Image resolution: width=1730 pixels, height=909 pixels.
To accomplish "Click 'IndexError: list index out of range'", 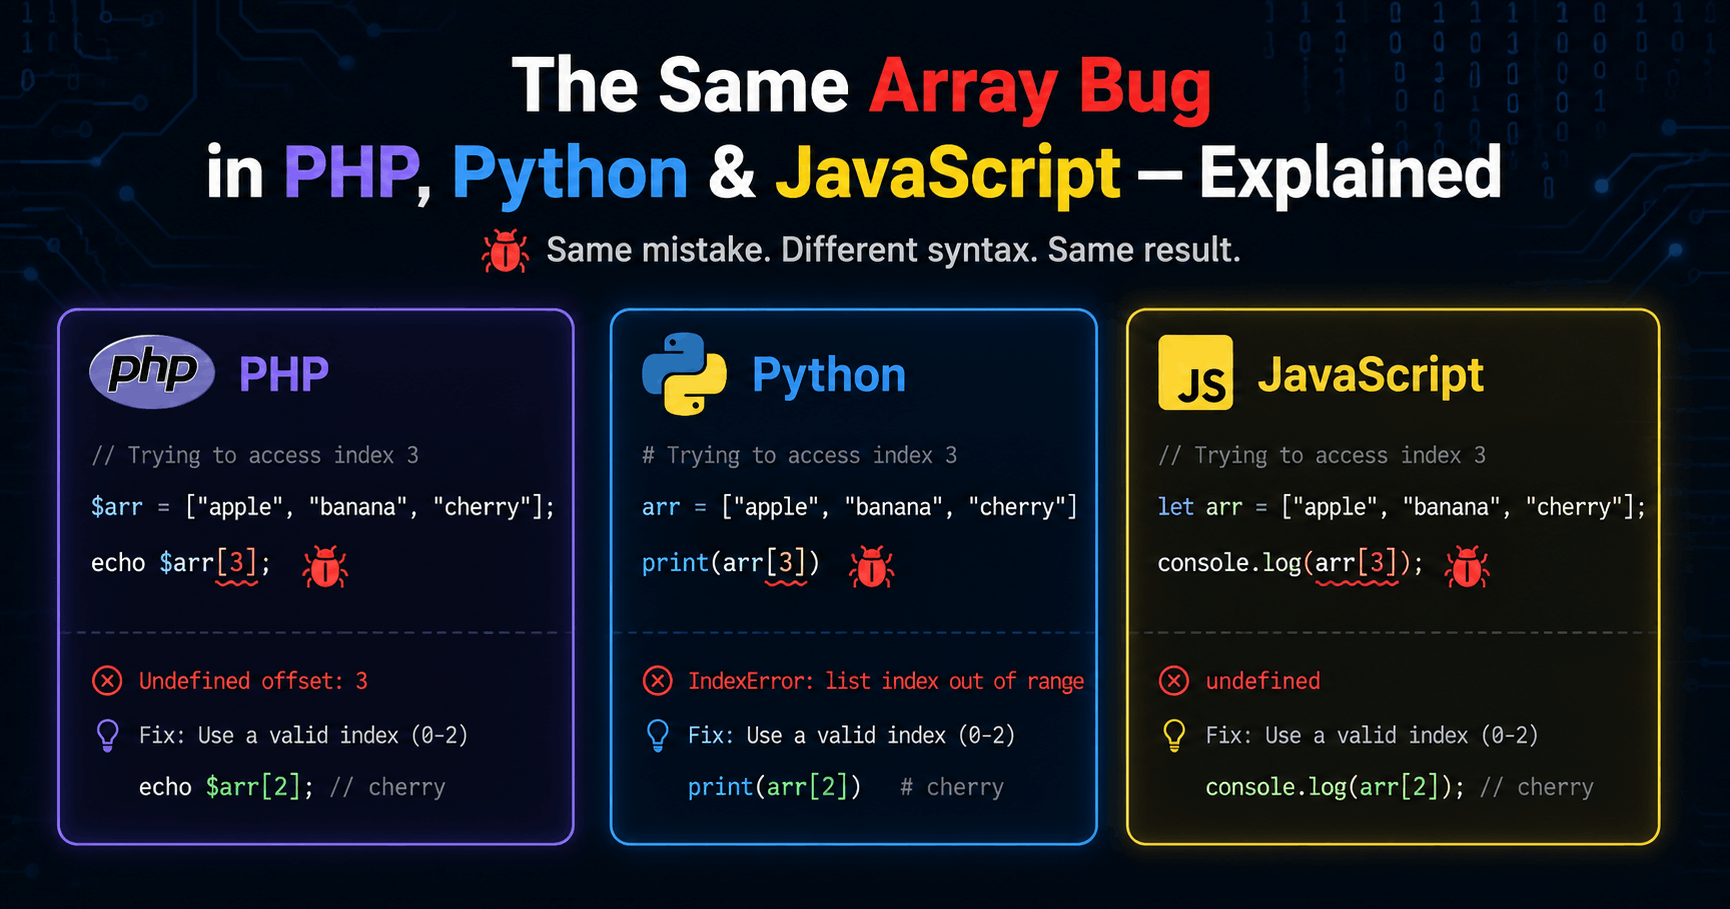I will [886, 681].
